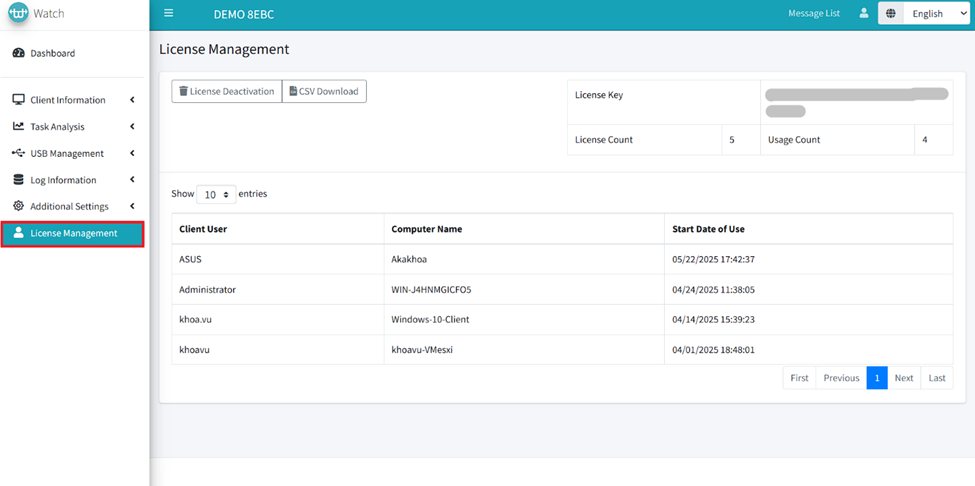Click the Additional Settings gear icon
The height and width of the screenshot is (486, 975).
[x=18, y=206]
